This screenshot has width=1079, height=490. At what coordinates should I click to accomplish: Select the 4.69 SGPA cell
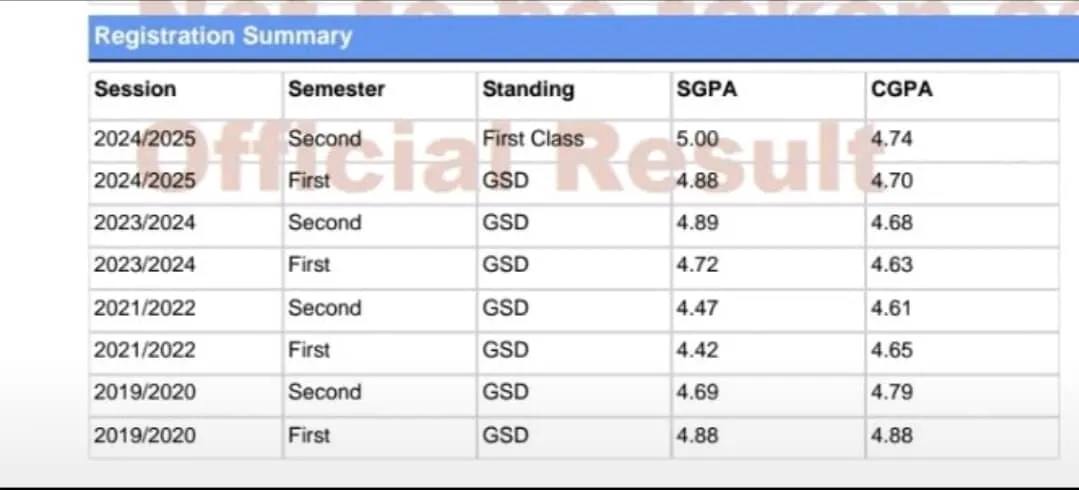coord(697,392)
